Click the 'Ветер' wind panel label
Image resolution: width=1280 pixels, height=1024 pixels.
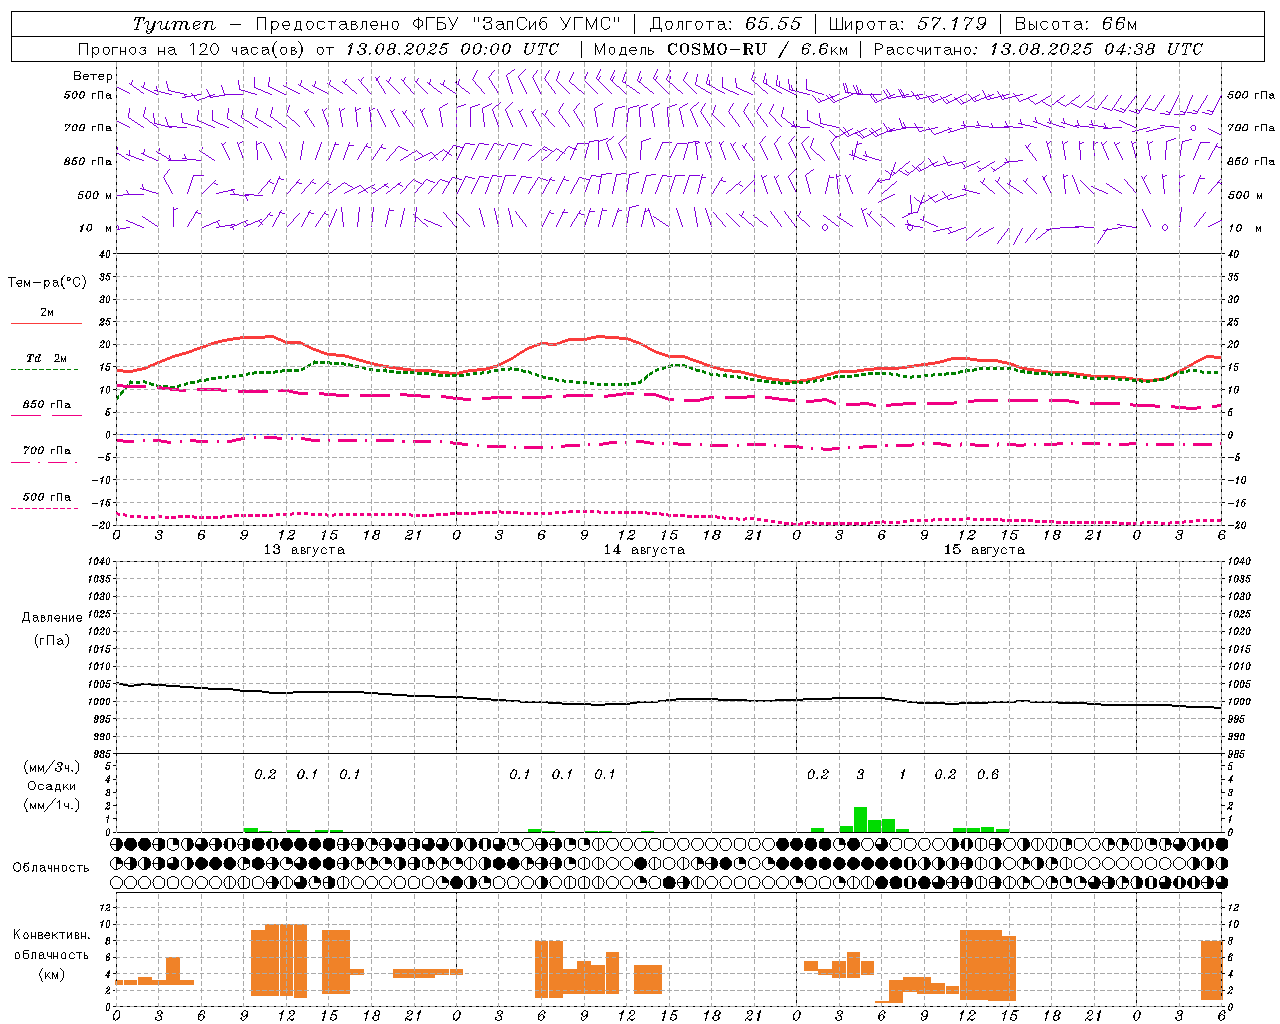pos(92,76)
